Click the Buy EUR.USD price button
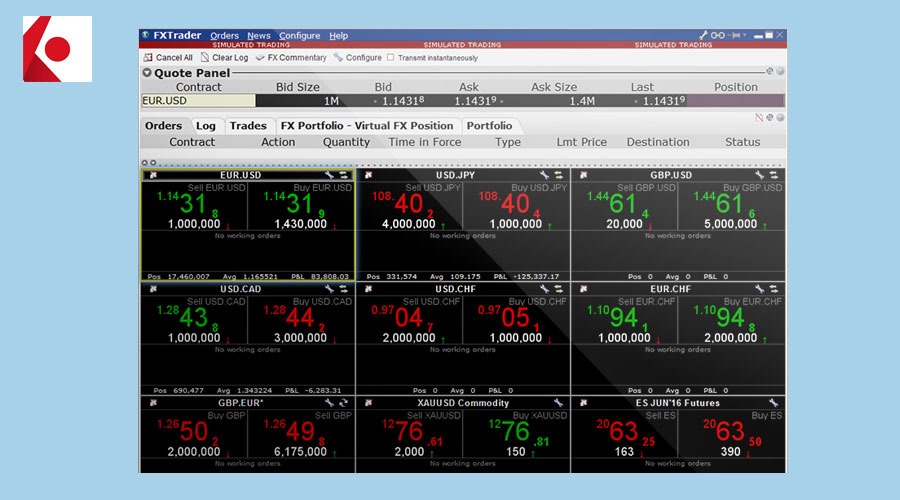This screenshot has width=900, height=500. pos(301,207)
